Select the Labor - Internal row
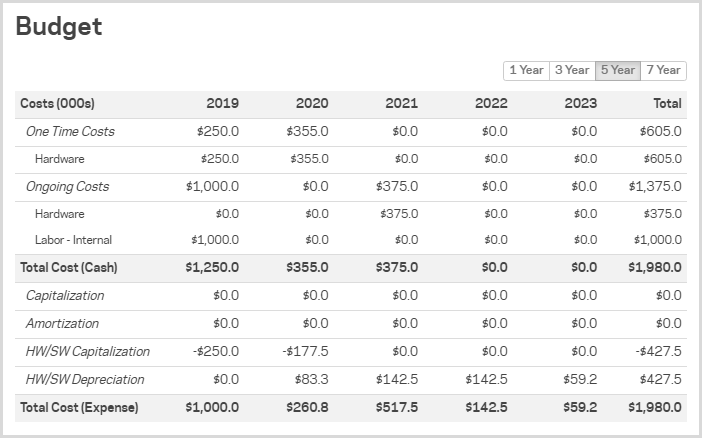Viewport: 702px width, 438px height. click(x=73, y=240)
